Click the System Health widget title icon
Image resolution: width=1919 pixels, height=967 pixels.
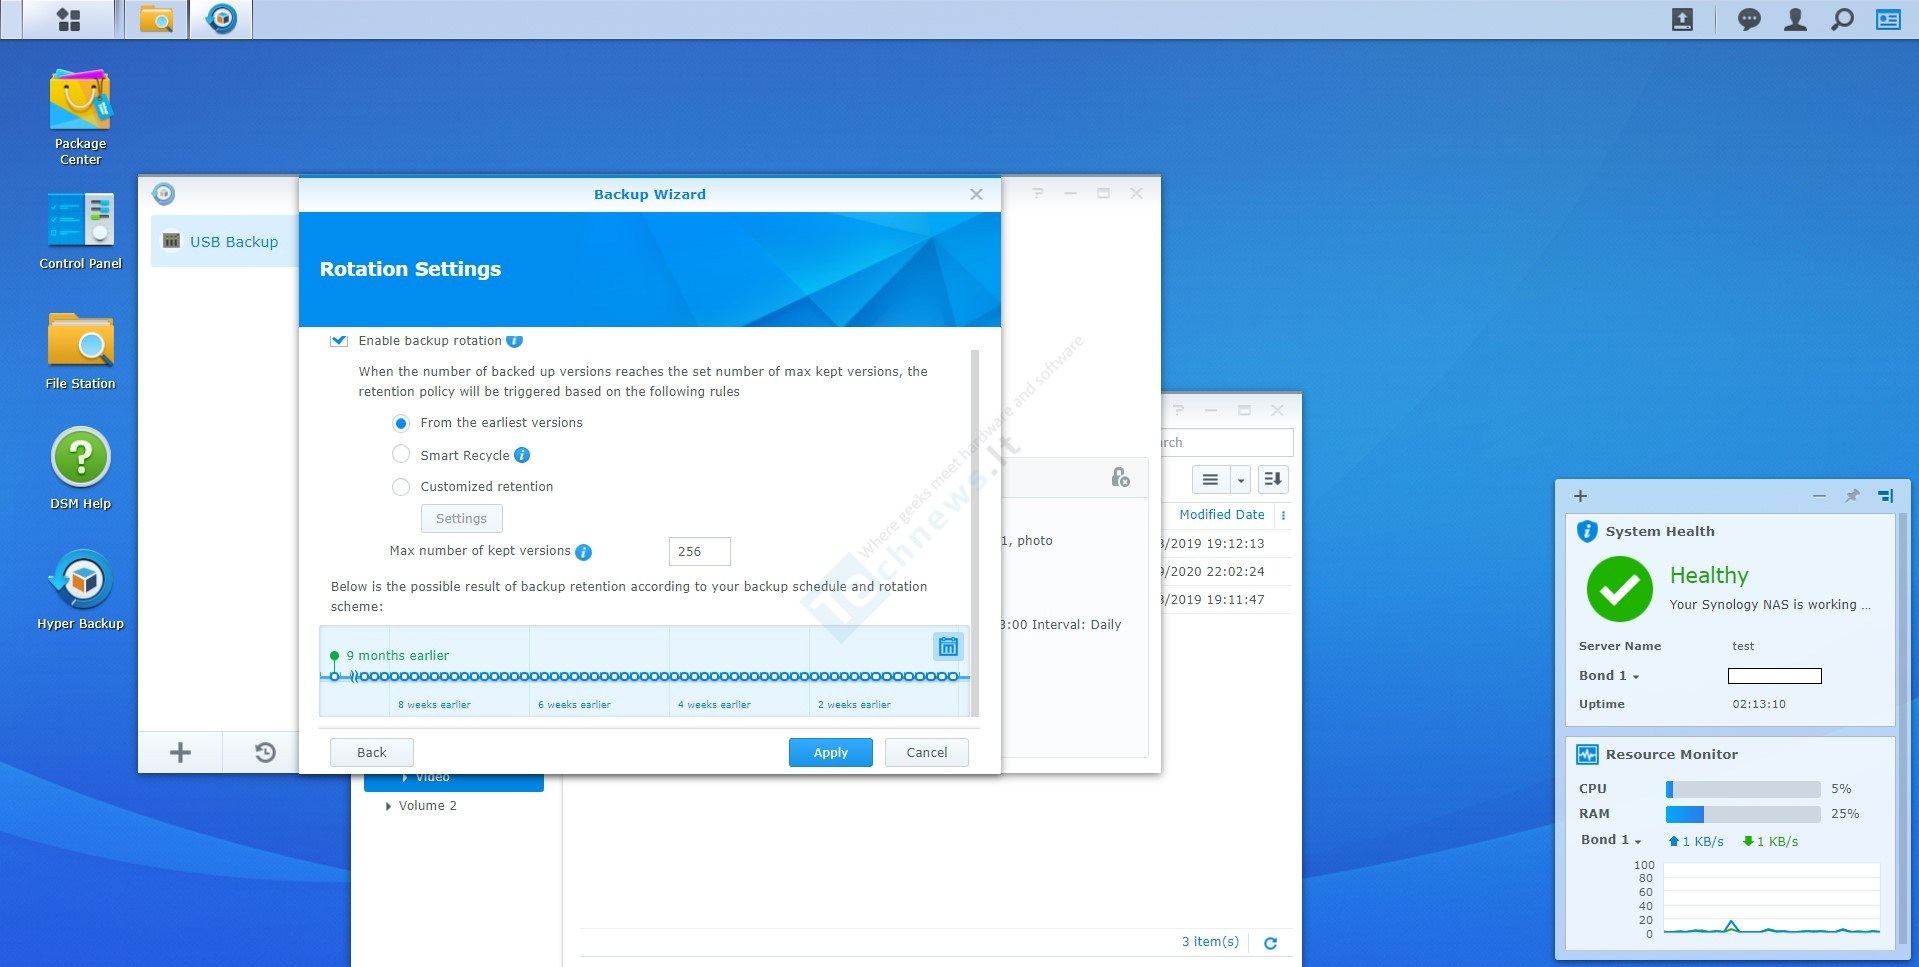[x=1587, y=531]
